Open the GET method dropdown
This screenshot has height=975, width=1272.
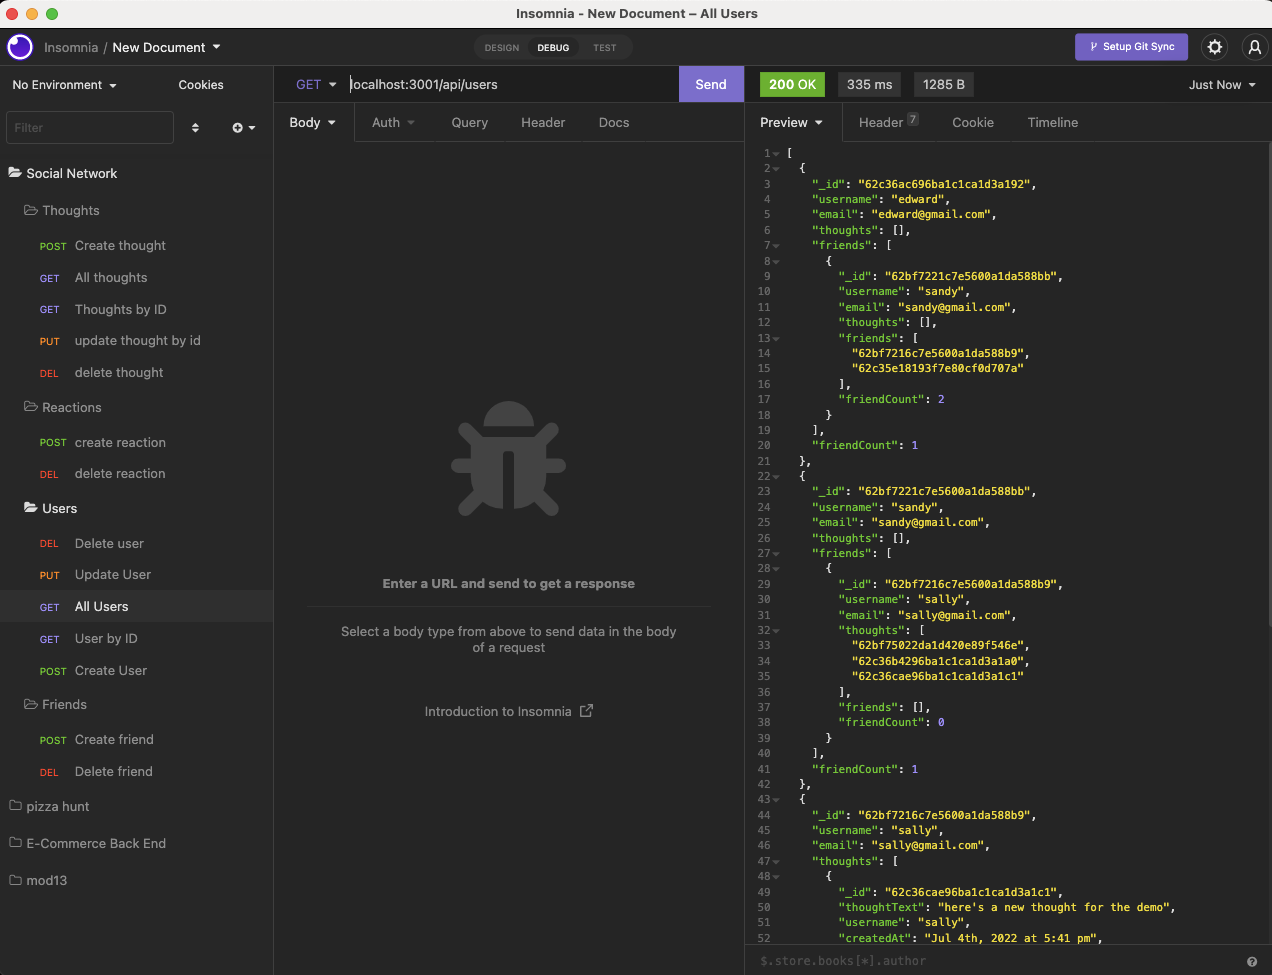(315, 85)
